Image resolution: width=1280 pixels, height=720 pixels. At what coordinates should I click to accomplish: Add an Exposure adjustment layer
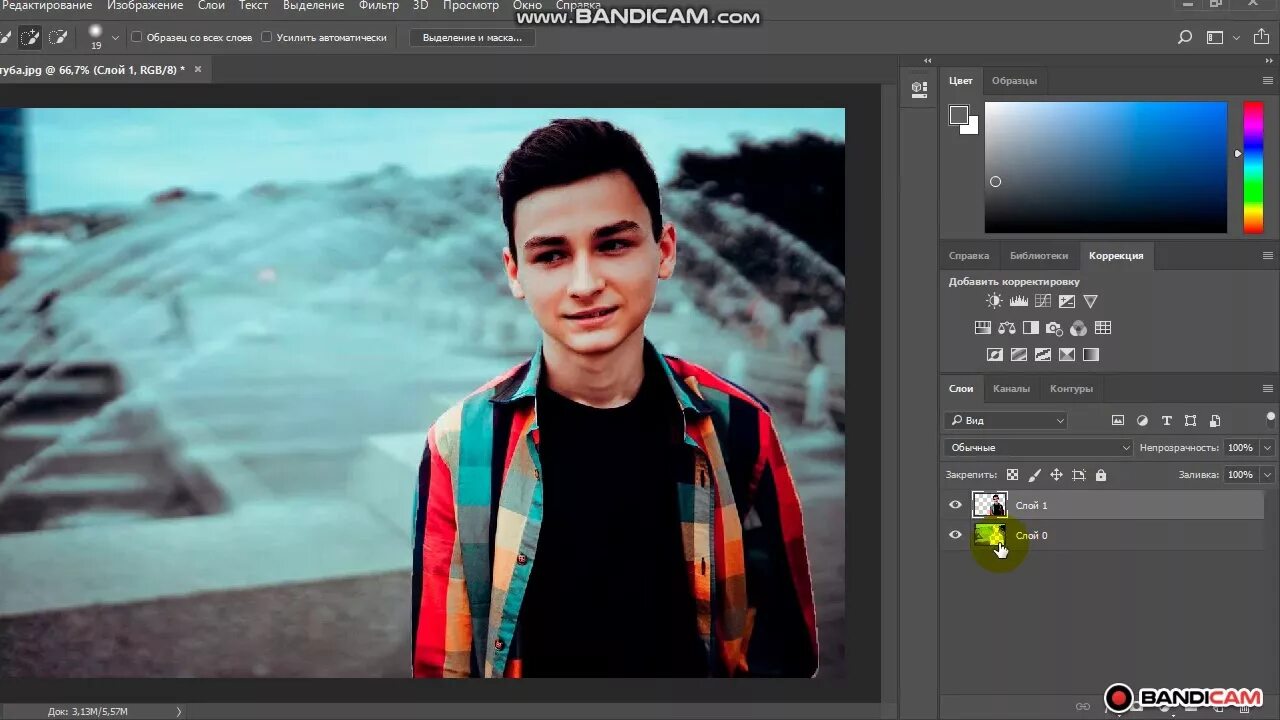(1067, 301)
